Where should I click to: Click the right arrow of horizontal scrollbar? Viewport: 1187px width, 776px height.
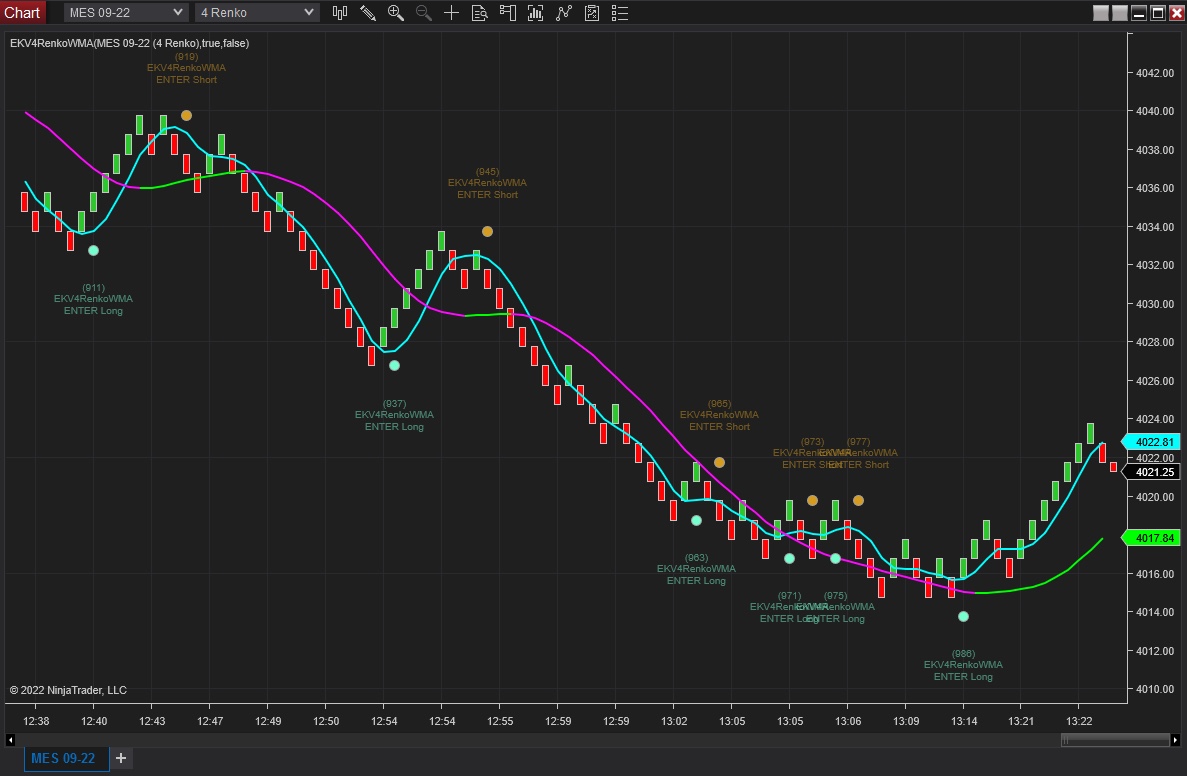pos(1175,740)
